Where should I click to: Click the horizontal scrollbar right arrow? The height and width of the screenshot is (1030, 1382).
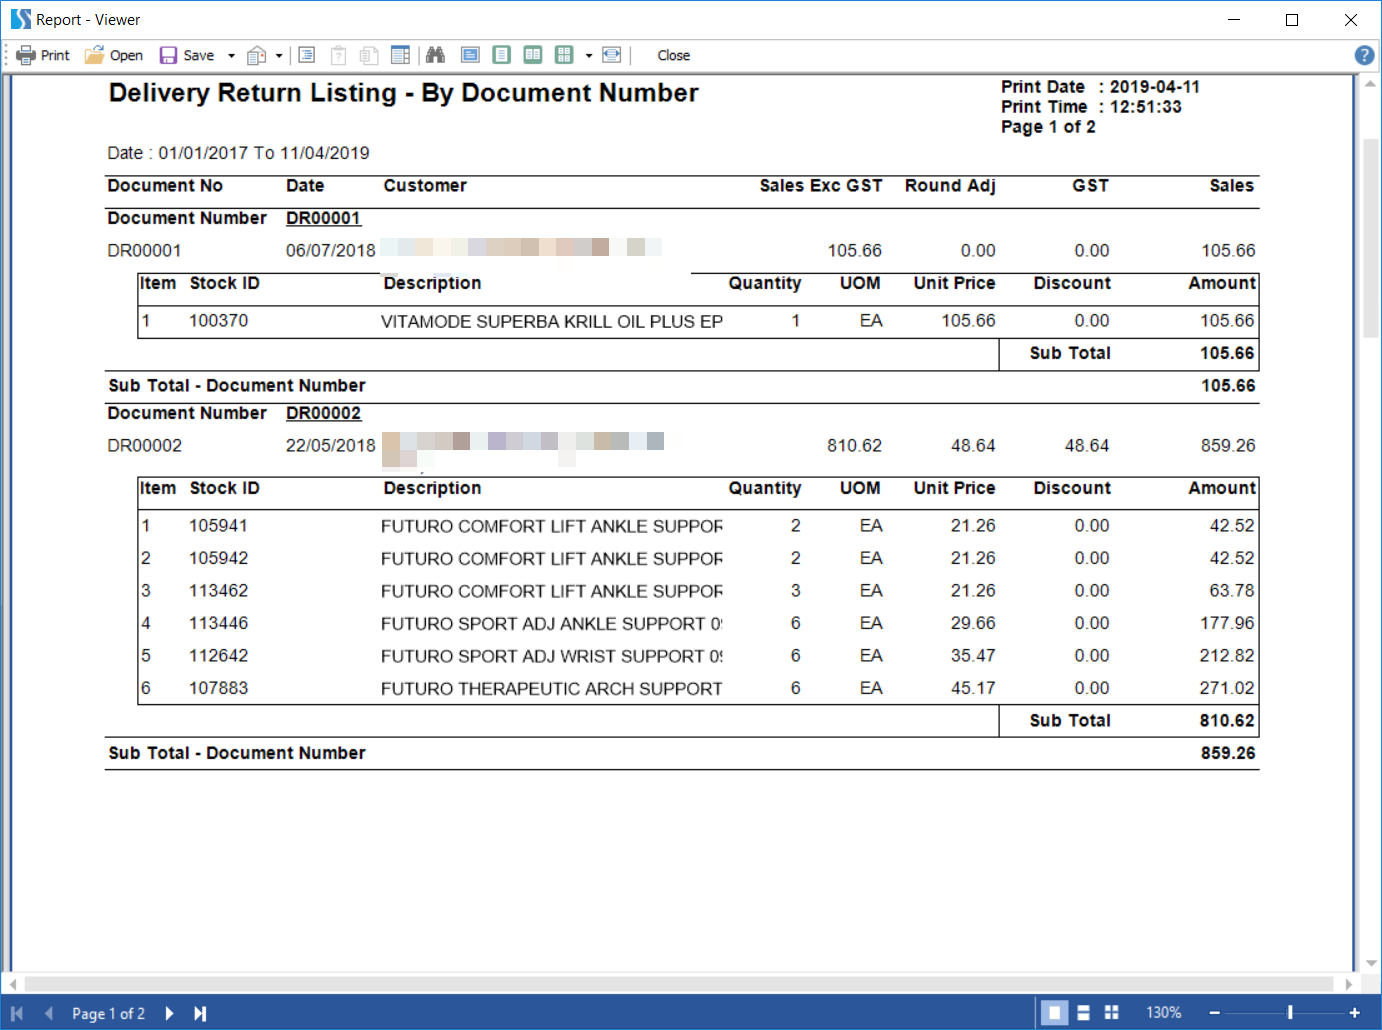(x=1349, y=984)
